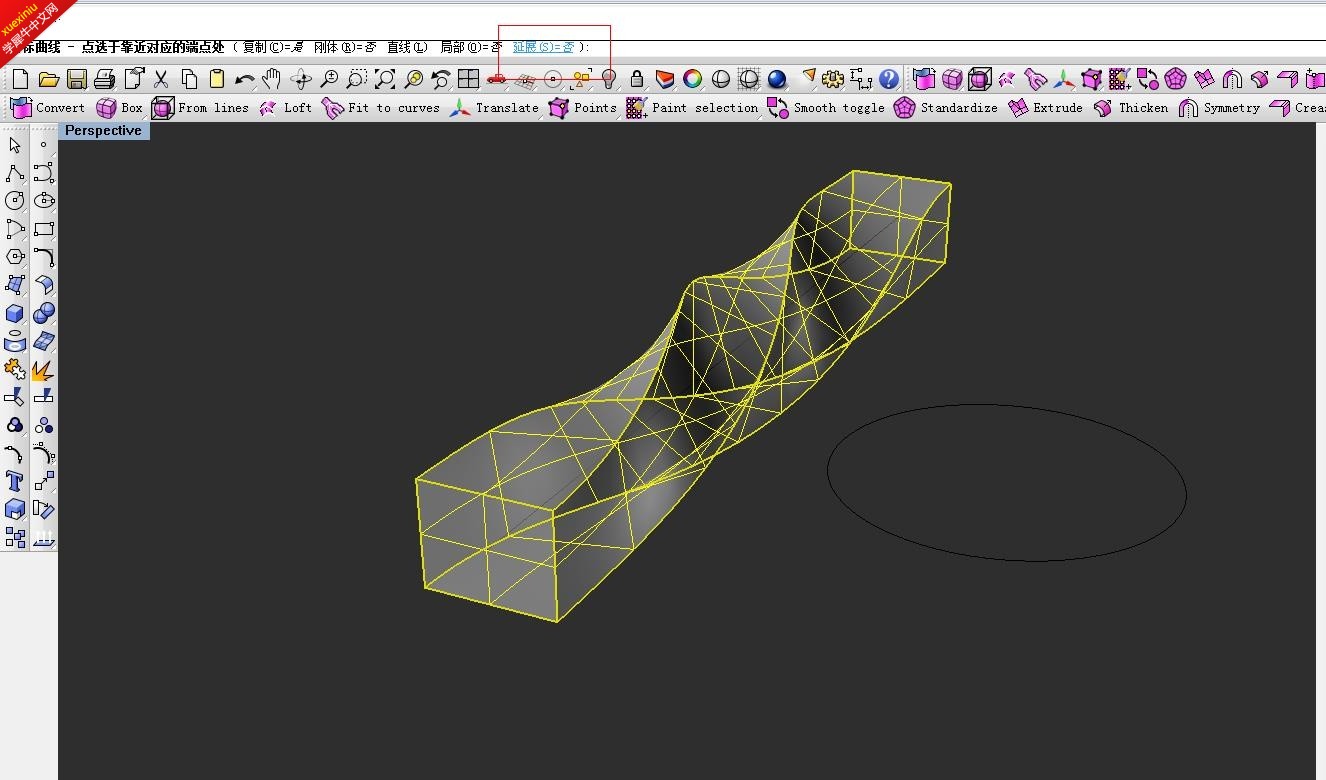Viewport: 1326px width, 780px height.
Task: Click the Zoom Extents icon
Action: pos(385,79)
